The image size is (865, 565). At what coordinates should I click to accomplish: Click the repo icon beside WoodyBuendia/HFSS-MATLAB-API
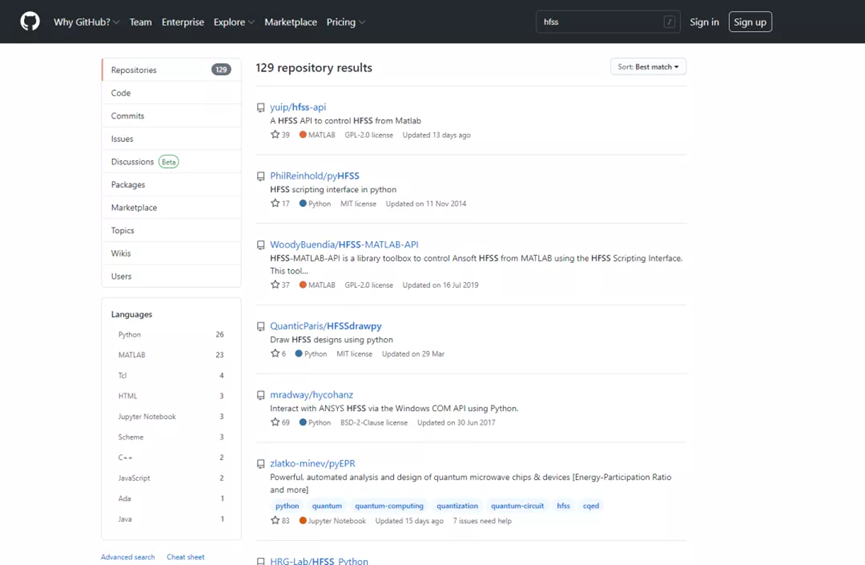click(260, 245)
